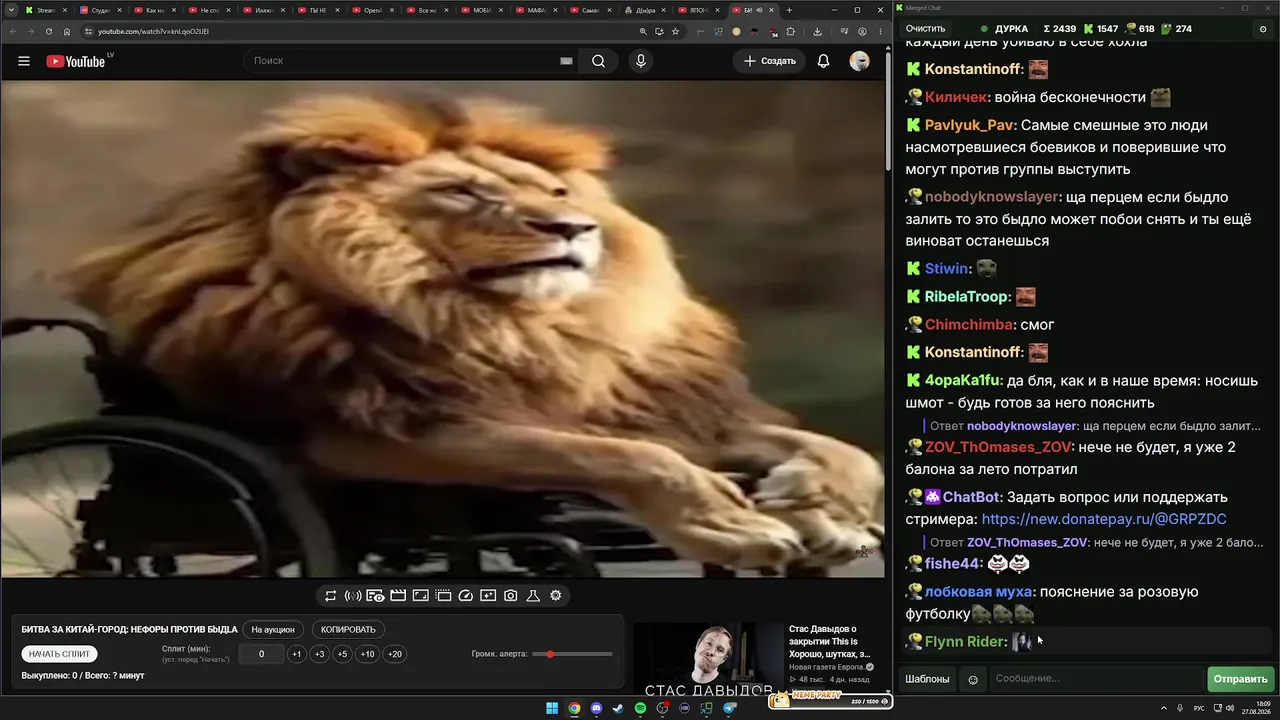Viewport: 1280px width, 720px height.
Task: Switch to the МАФИ browser tab
Action: click(537, 10)
